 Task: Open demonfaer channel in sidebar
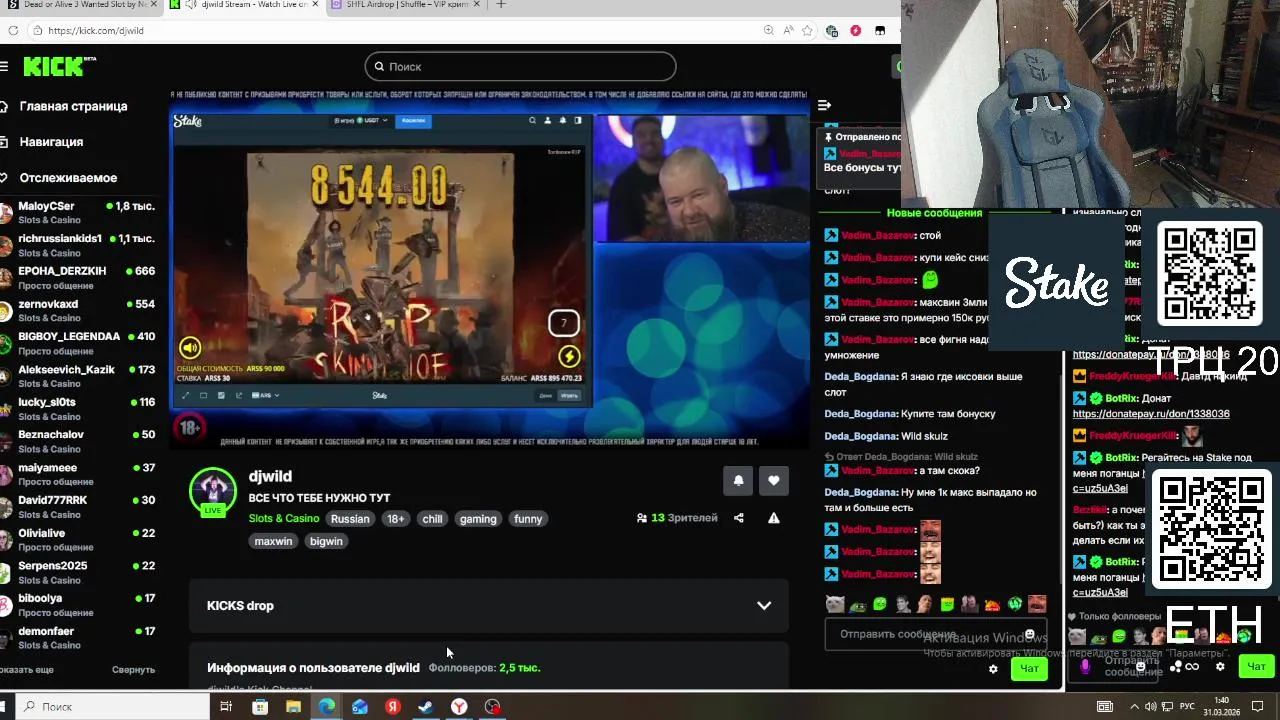pos(78,637)
